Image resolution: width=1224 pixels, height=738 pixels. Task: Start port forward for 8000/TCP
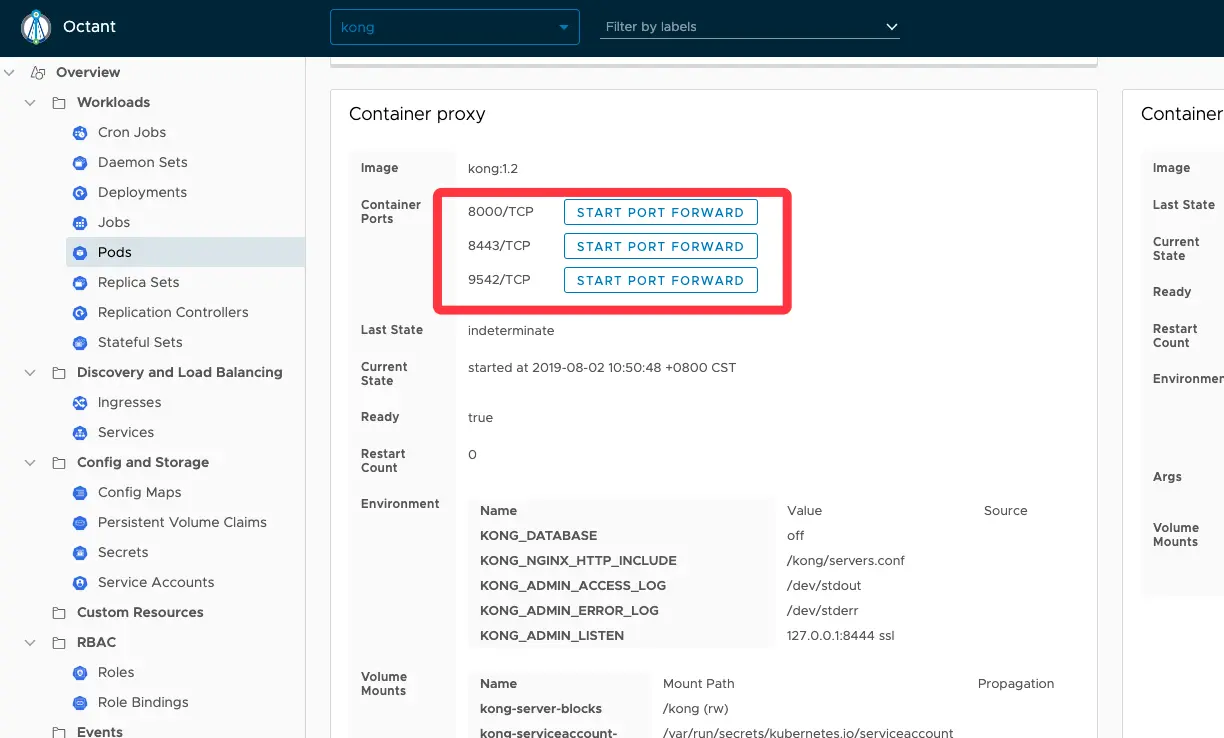click(x=660, y=212)
